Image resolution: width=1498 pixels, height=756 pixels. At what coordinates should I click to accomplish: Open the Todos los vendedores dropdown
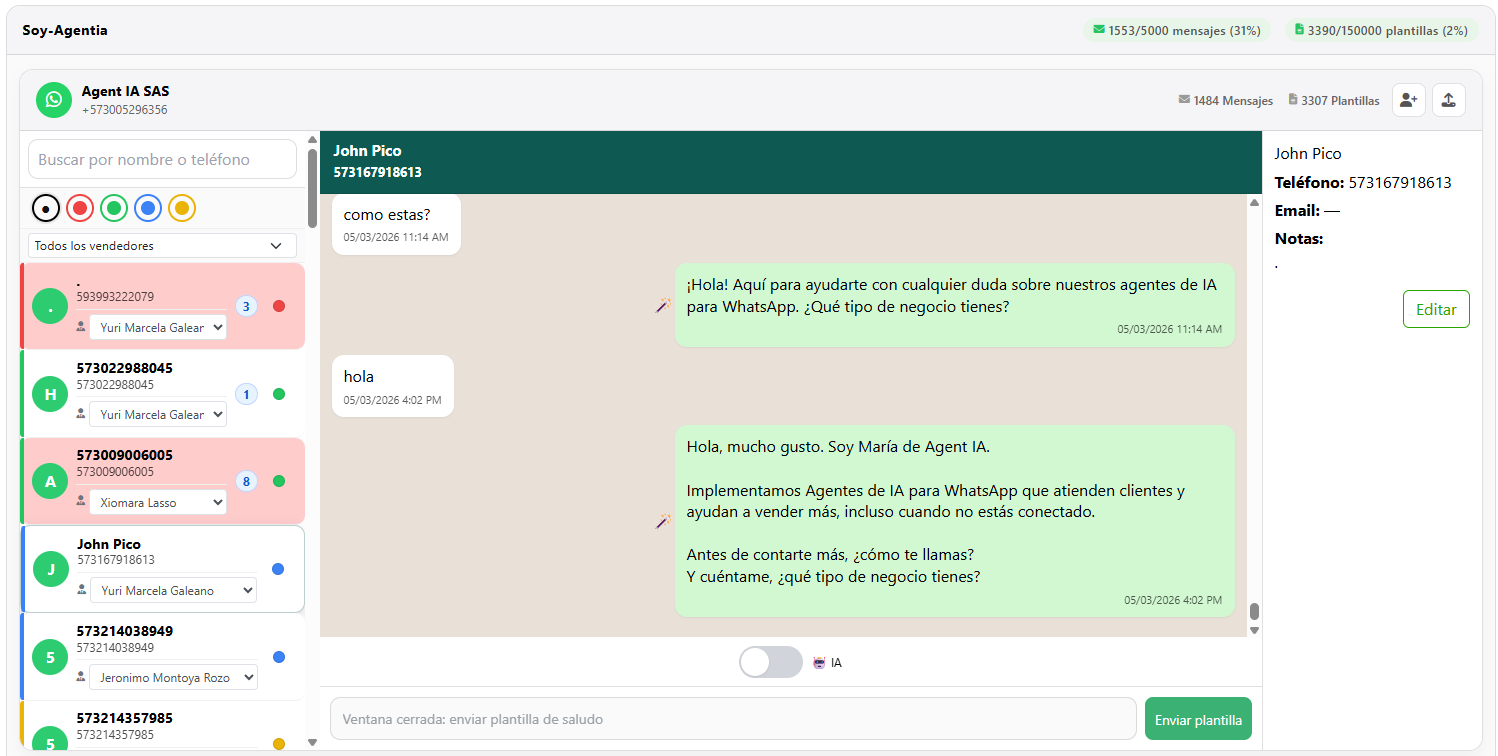(x=162, y=245)
